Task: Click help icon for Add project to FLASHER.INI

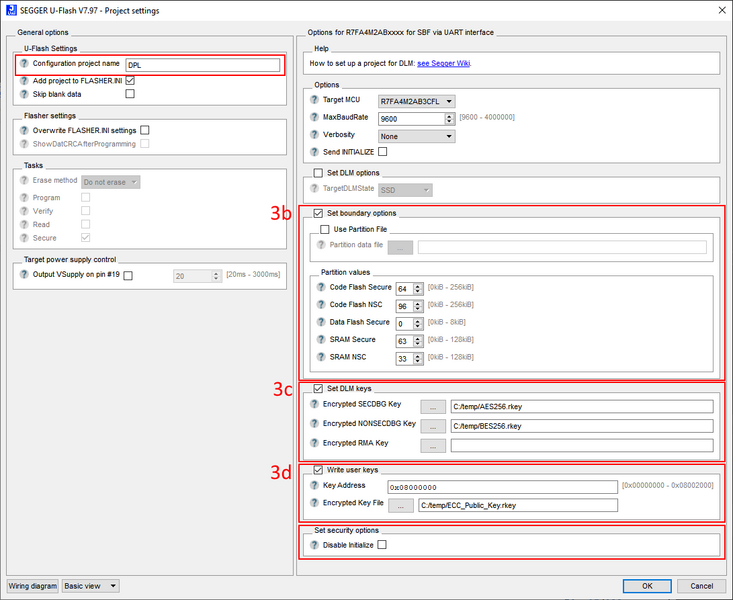Action: 24,80
